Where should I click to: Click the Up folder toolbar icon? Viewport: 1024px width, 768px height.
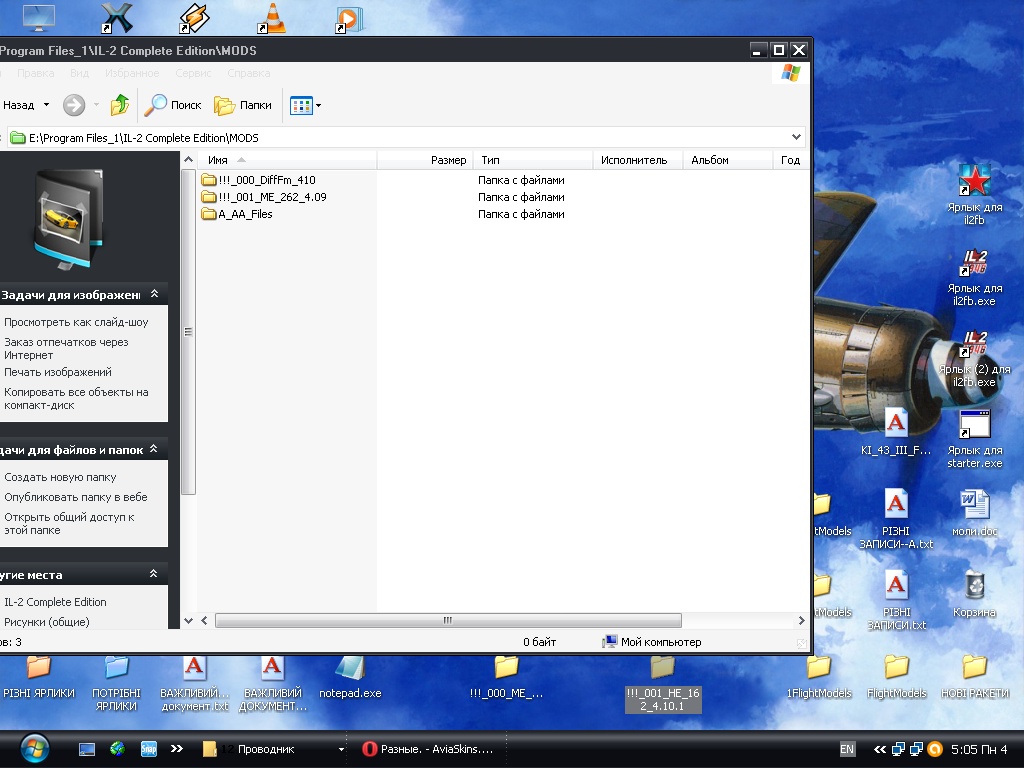120,105
